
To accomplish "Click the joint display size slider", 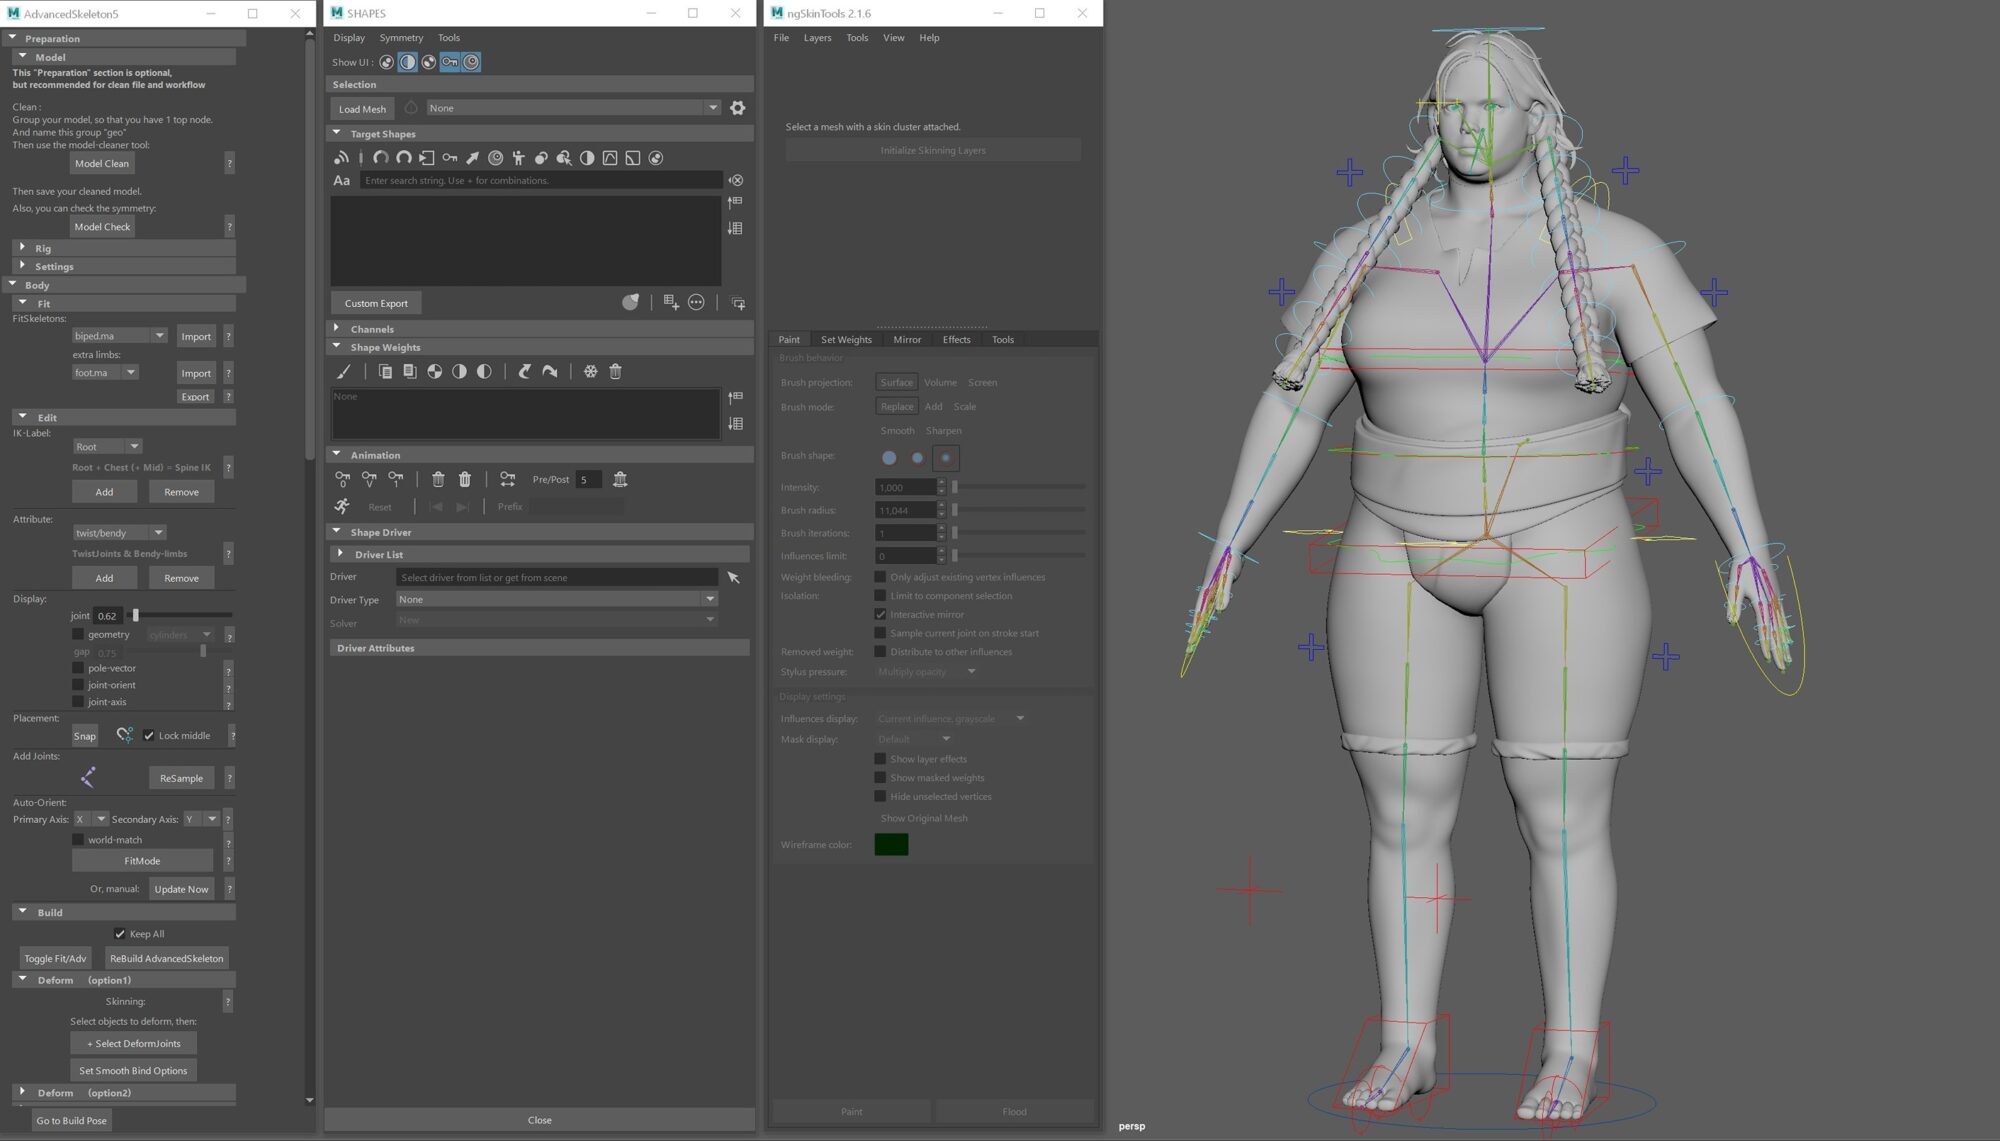I will pyautogui.click(x=136, y=616).
